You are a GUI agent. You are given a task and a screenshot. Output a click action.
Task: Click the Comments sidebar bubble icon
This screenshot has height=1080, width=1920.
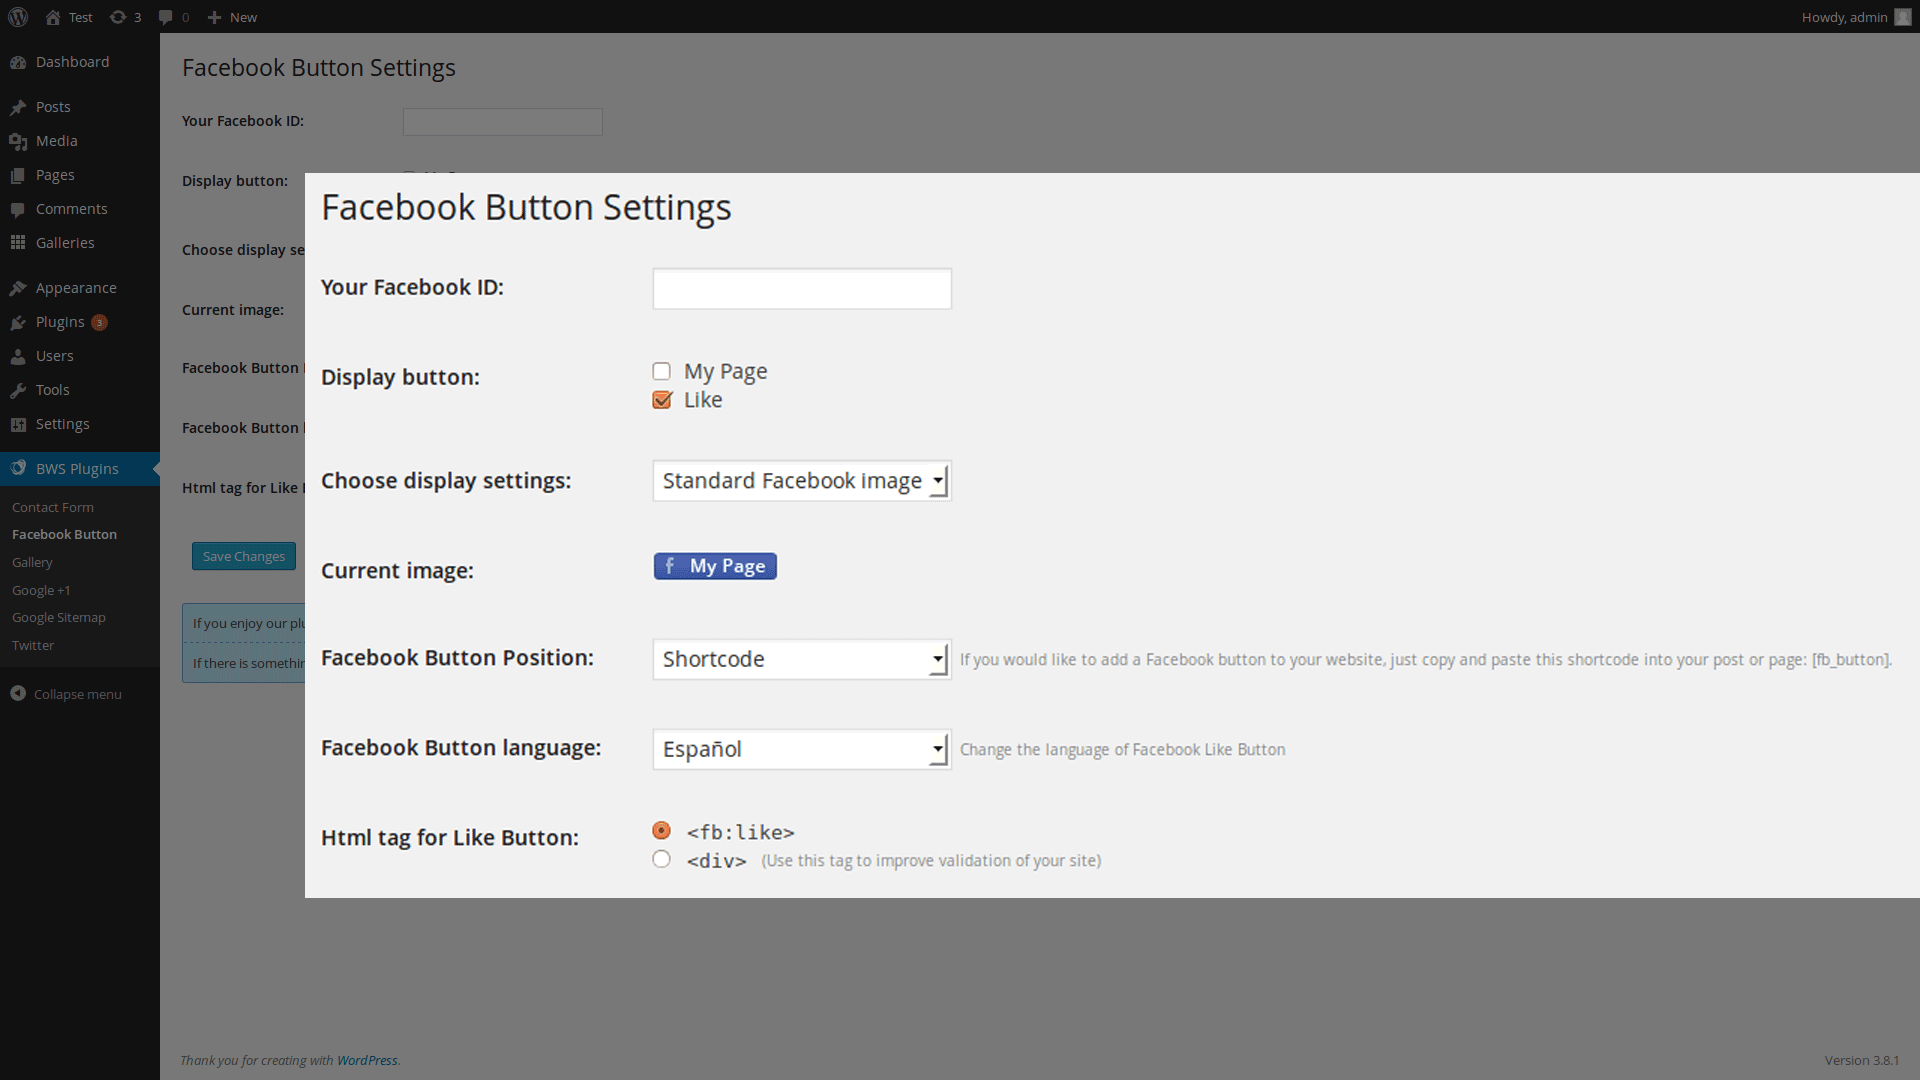point(18,209)
